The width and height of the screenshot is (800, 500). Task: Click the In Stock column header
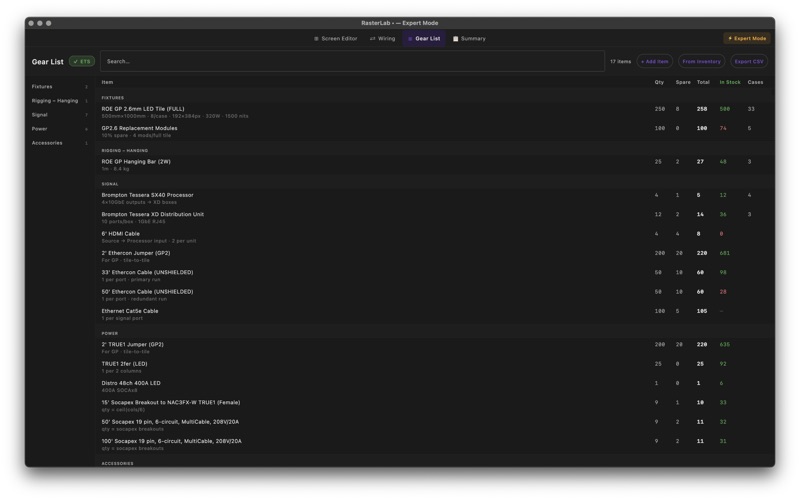pos(730,82)
